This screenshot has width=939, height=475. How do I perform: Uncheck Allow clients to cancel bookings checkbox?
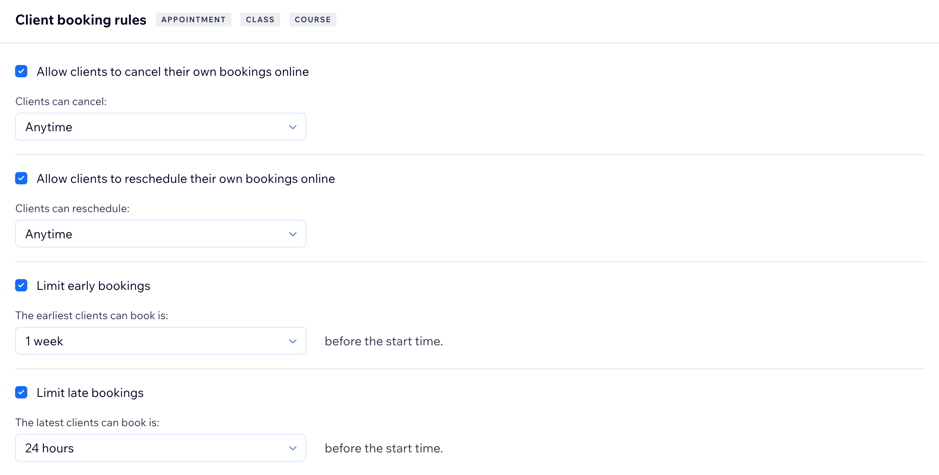point(21,72)
